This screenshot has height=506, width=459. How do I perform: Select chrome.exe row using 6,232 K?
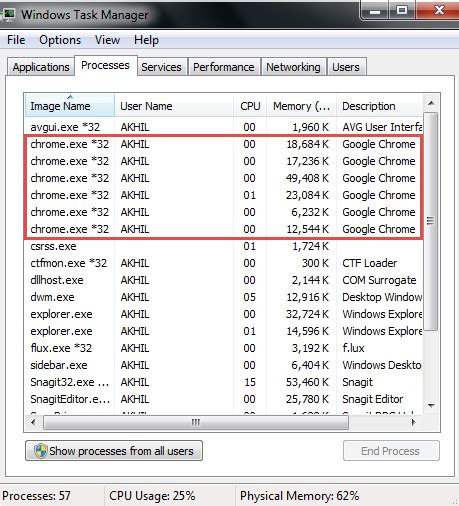223,212
